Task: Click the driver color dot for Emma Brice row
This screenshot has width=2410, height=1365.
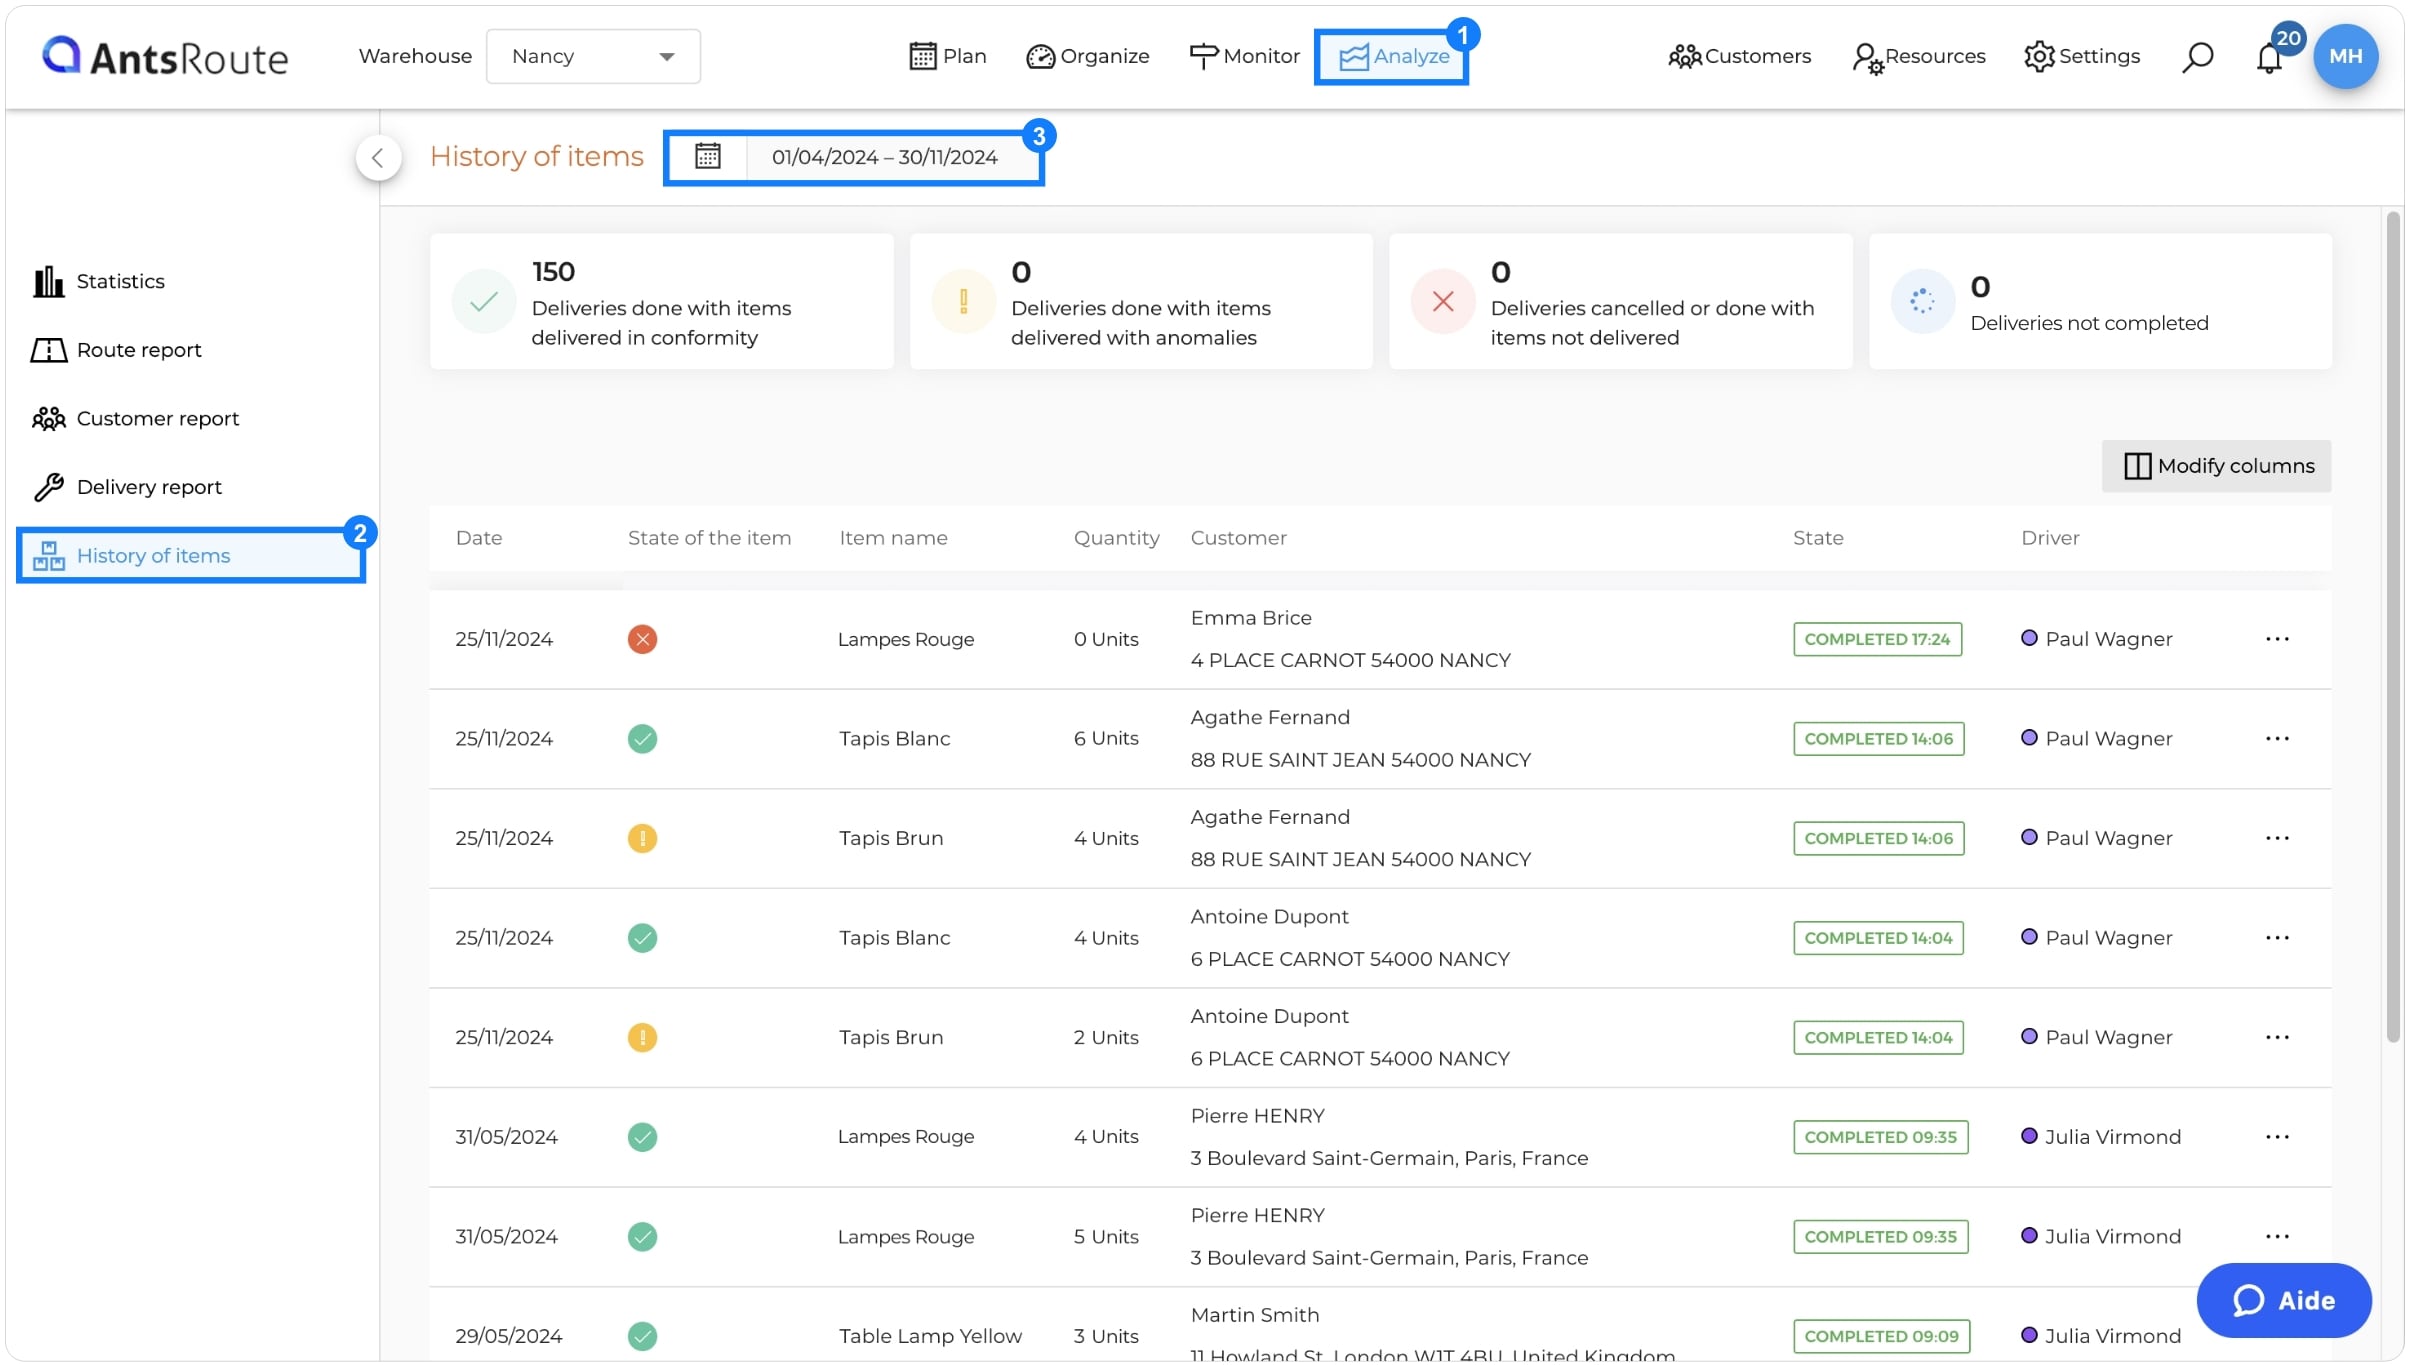Action: 2029,638
